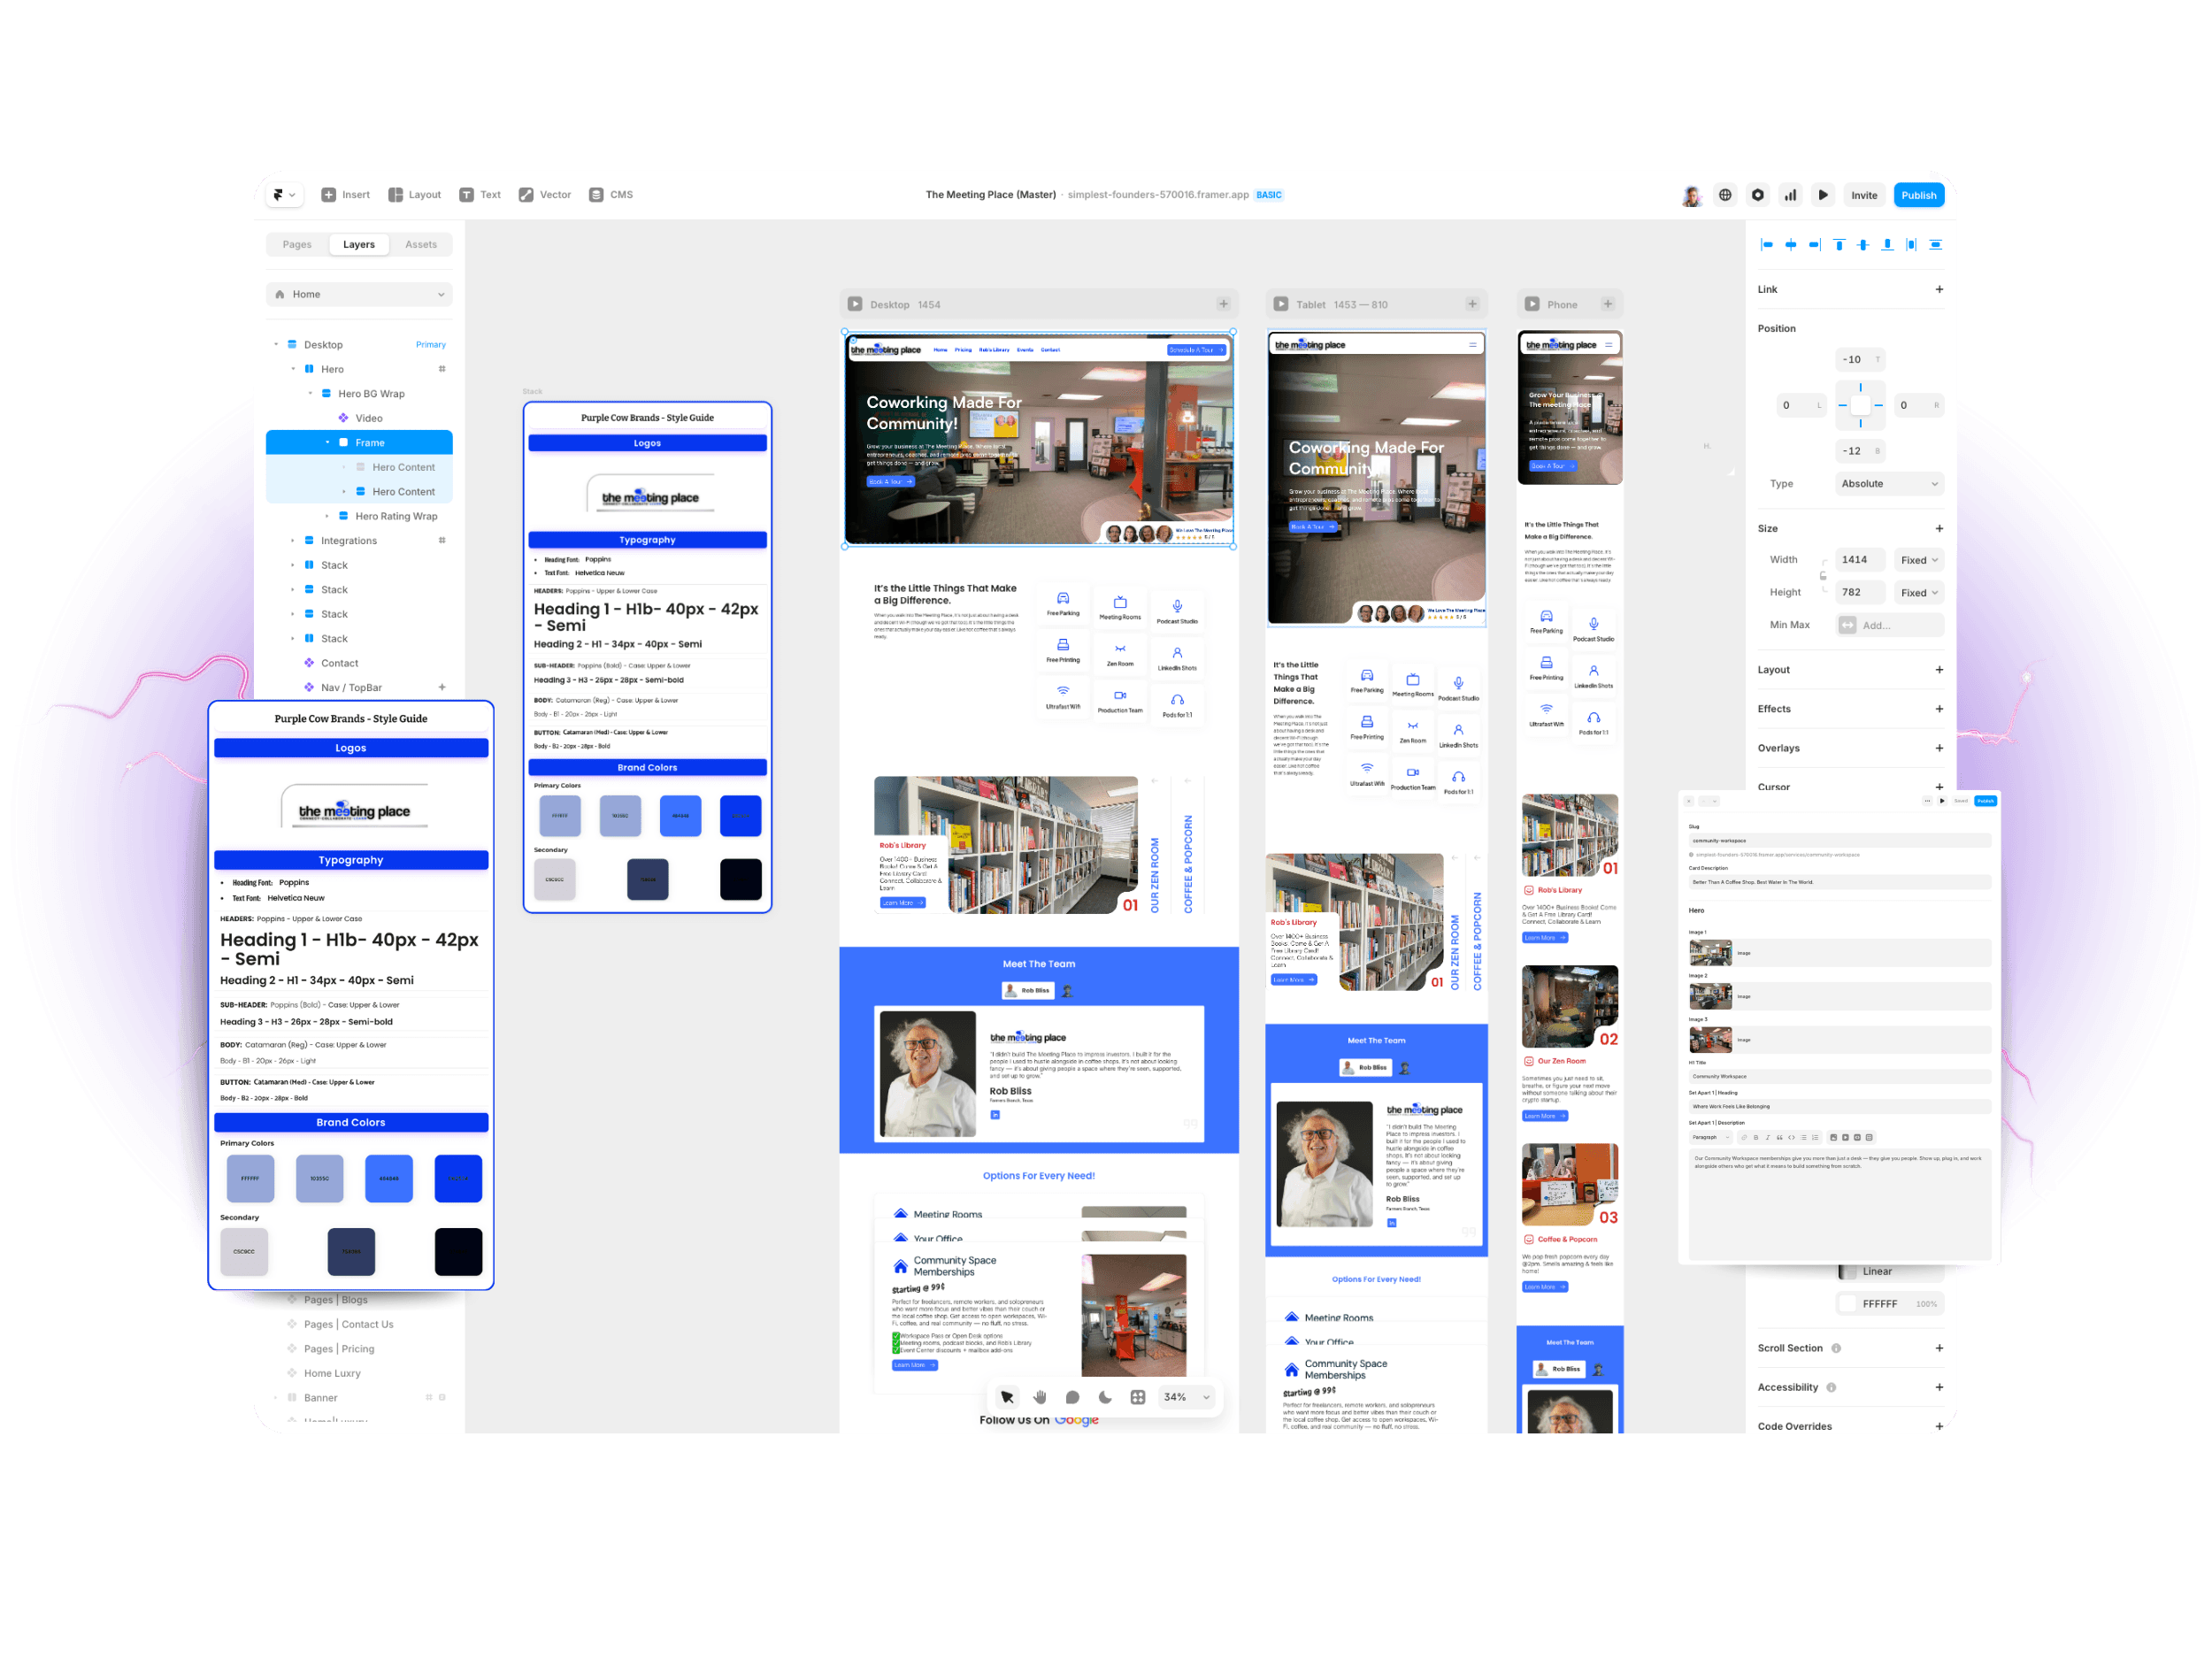Open the grid icon in the bottom toolbar
The image size is (2212, 1659).
1138,1397
